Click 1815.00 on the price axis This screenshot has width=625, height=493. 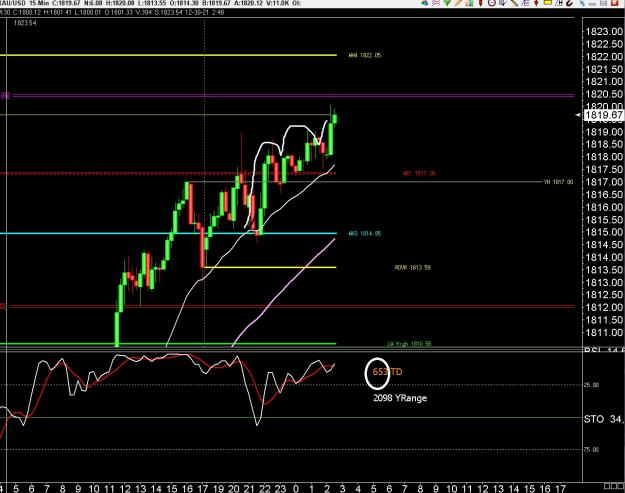point(603,232)
